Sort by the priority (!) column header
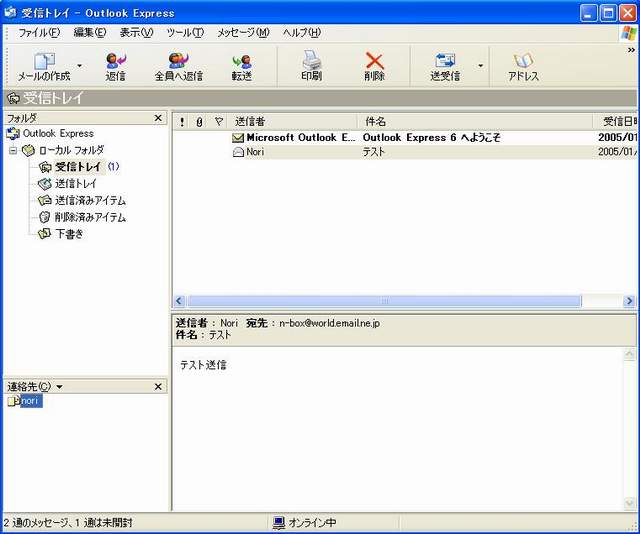The width and height of the screenshot is (640, 534). (182, 122)
